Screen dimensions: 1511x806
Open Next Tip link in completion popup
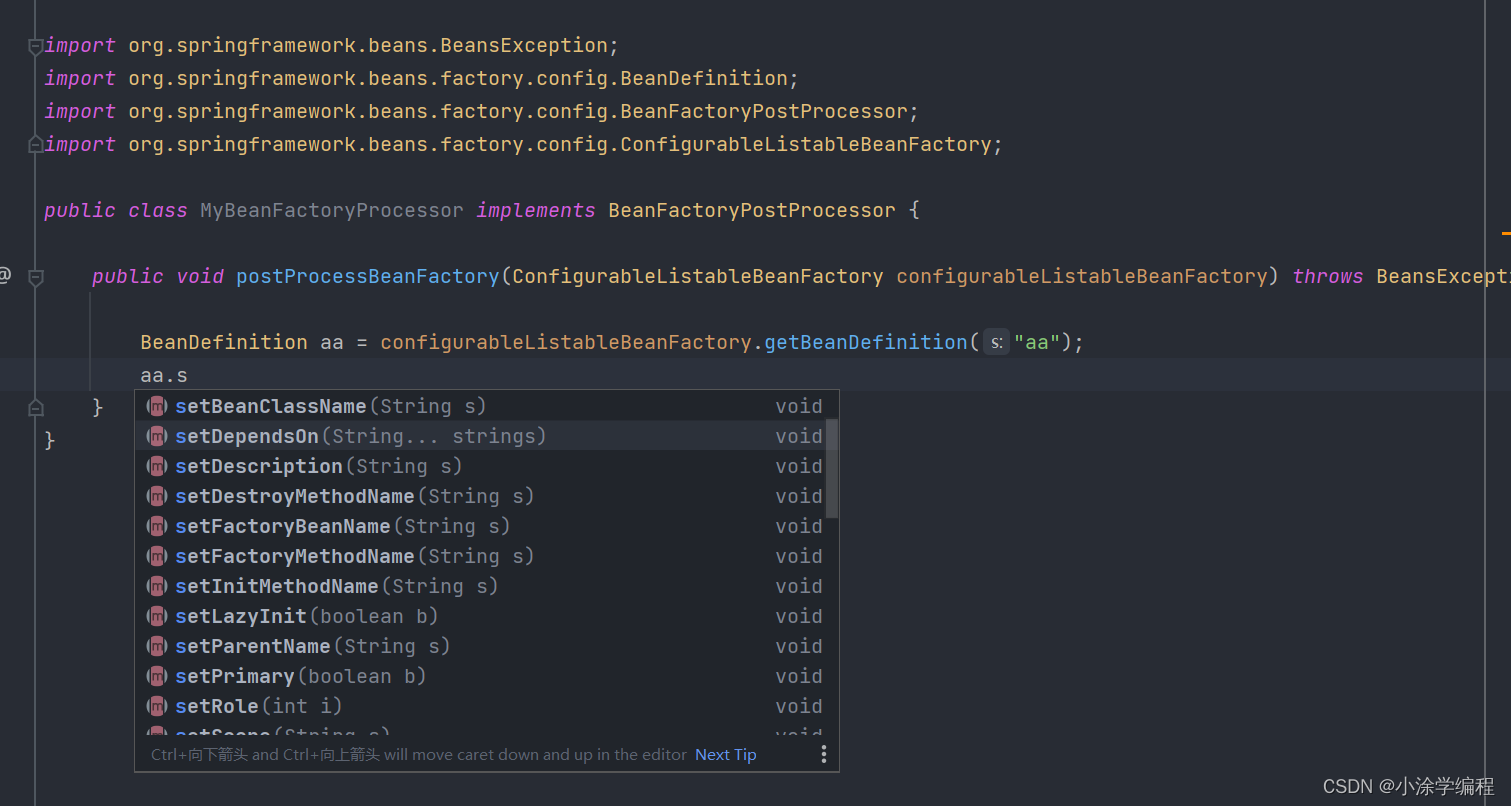coord(725,755)
